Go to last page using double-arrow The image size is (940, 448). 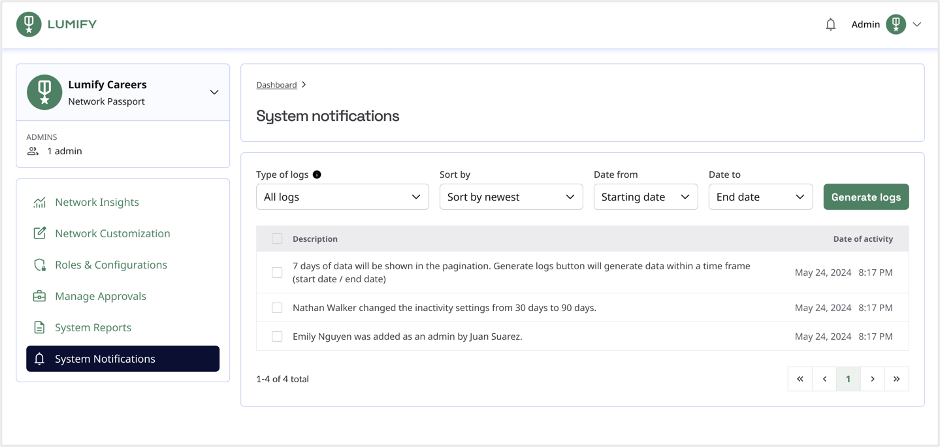point(896,379)
